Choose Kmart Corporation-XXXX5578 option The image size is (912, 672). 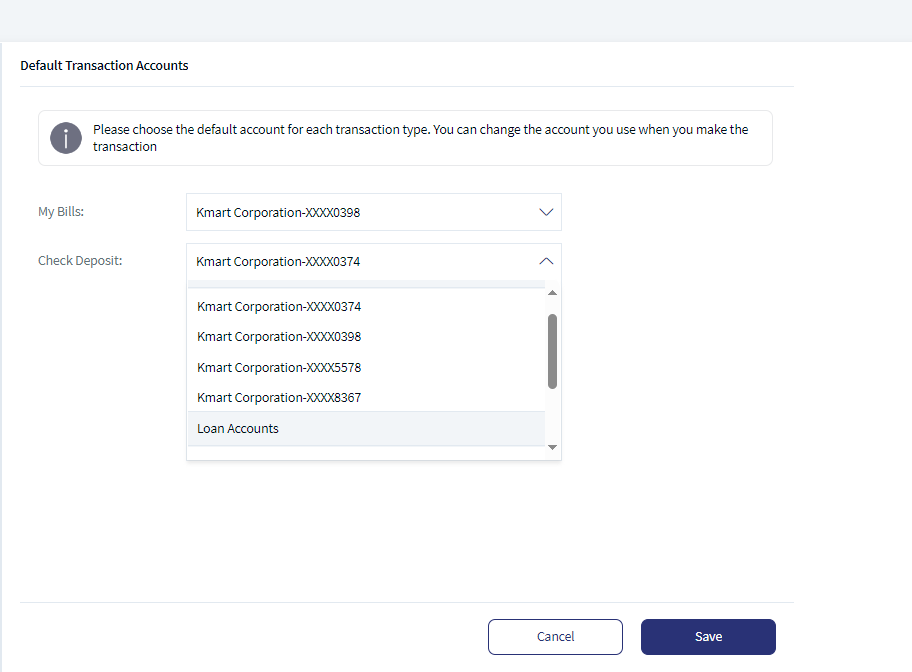coord(366,368)
